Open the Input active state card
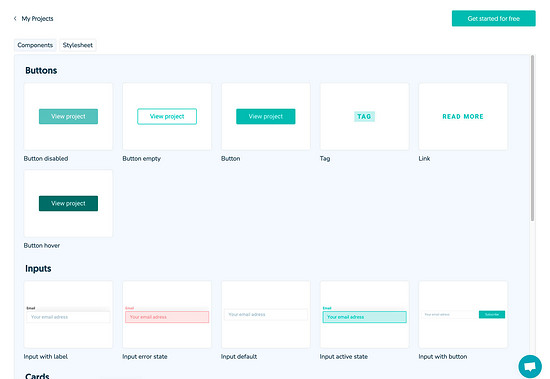 [364, 314]
